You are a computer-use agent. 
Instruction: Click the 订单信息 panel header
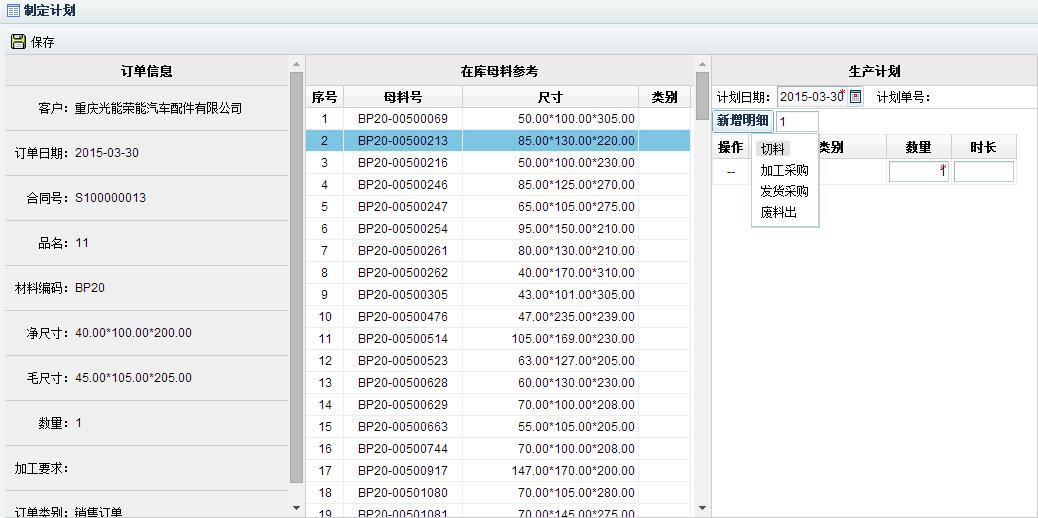pos(147,72)
